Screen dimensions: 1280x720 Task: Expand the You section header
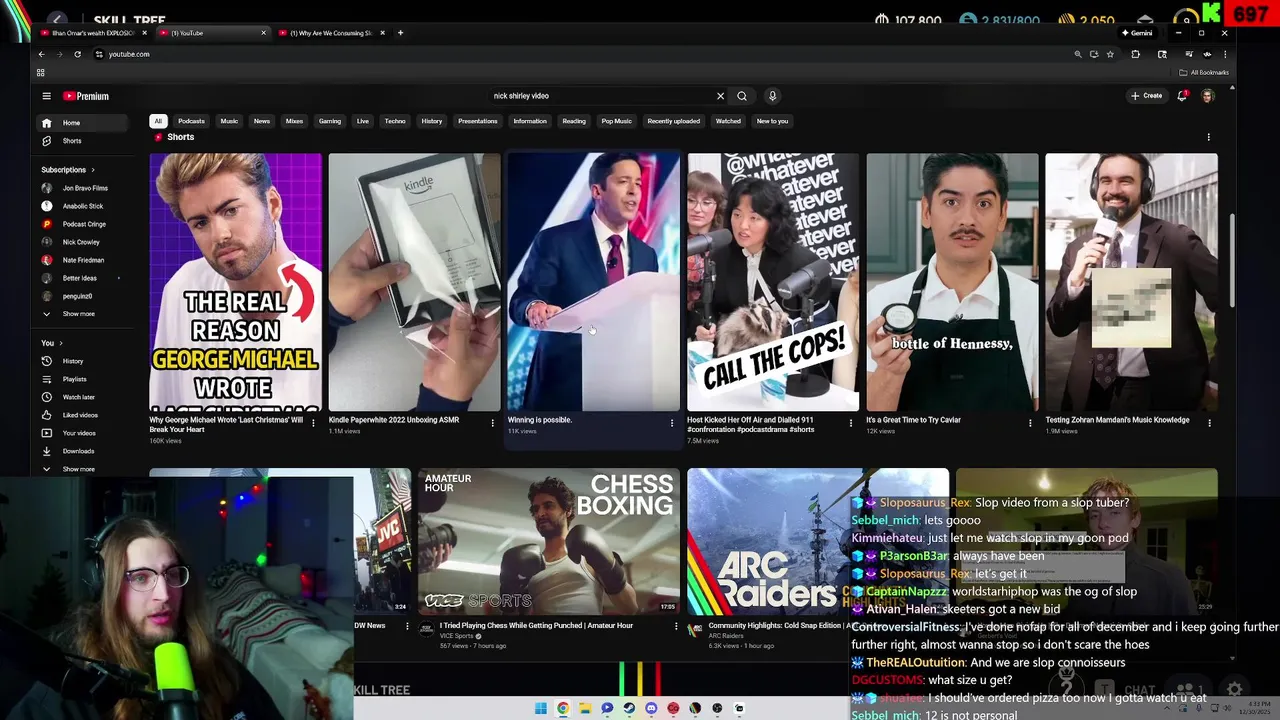click(52, 343)
